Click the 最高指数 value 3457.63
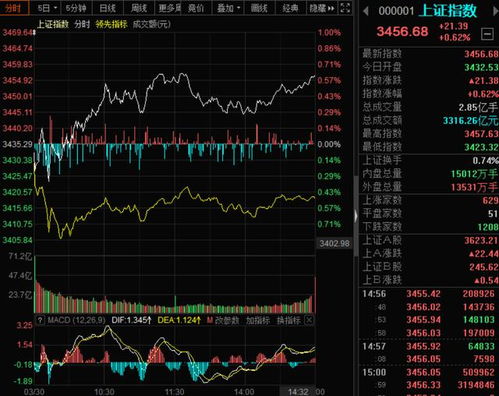This screenshot has height=396, width=499. 481,134
